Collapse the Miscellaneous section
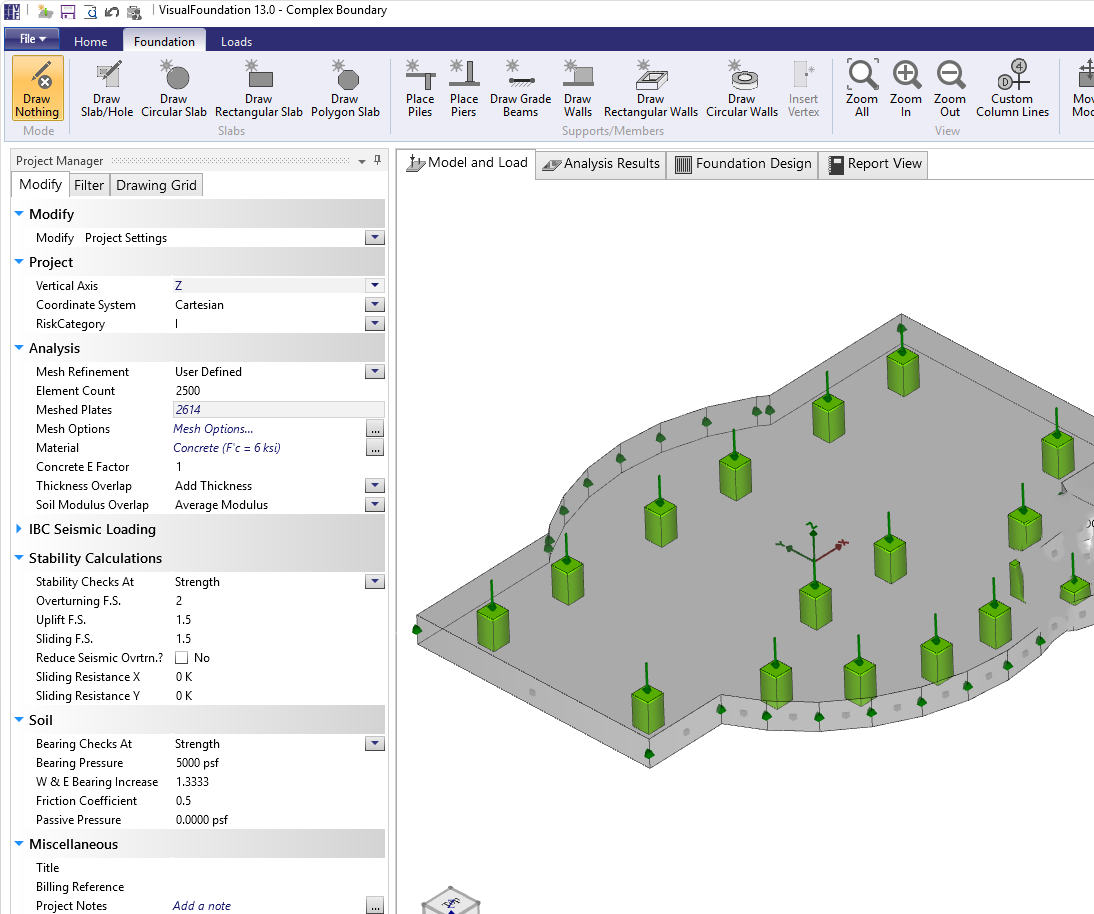The height and width of the screenshot is (914, 1094). [19, 844]
